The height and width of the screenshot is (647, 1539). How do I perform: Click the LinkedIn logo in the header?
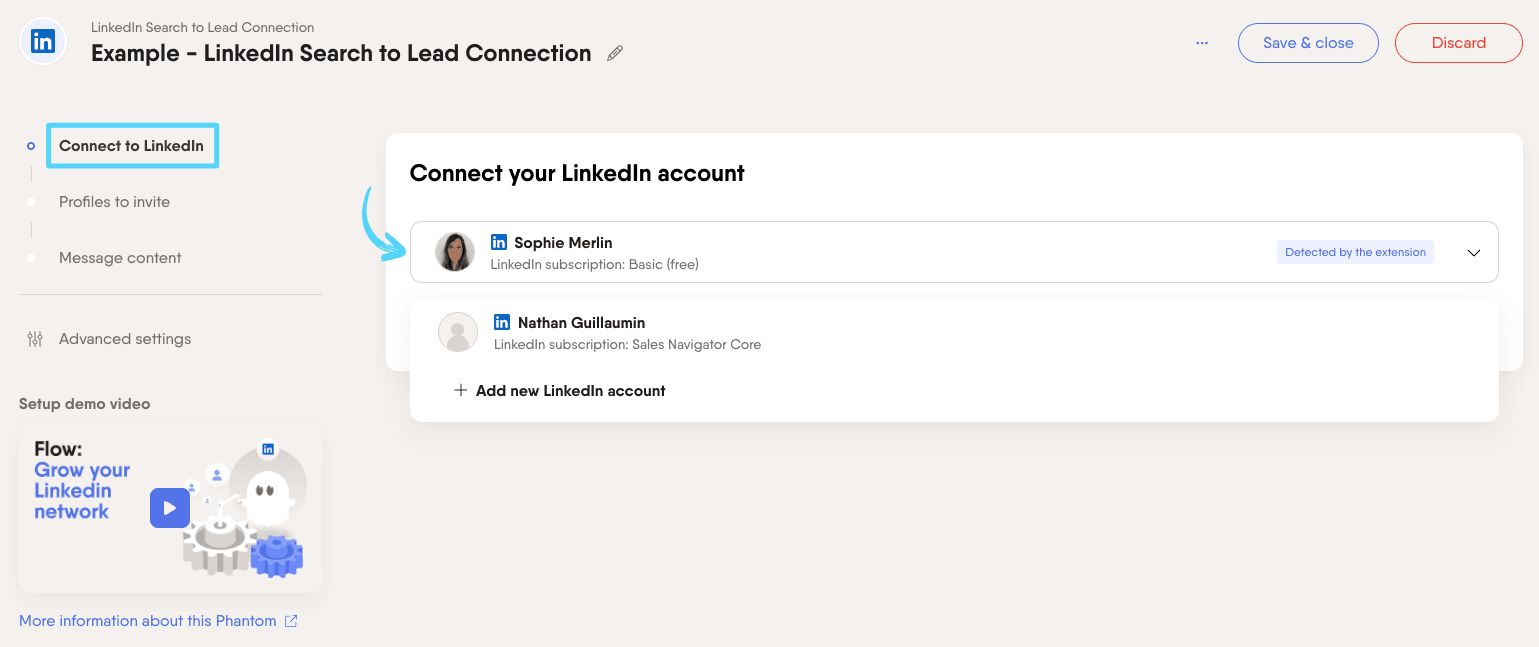click(43, 42)
